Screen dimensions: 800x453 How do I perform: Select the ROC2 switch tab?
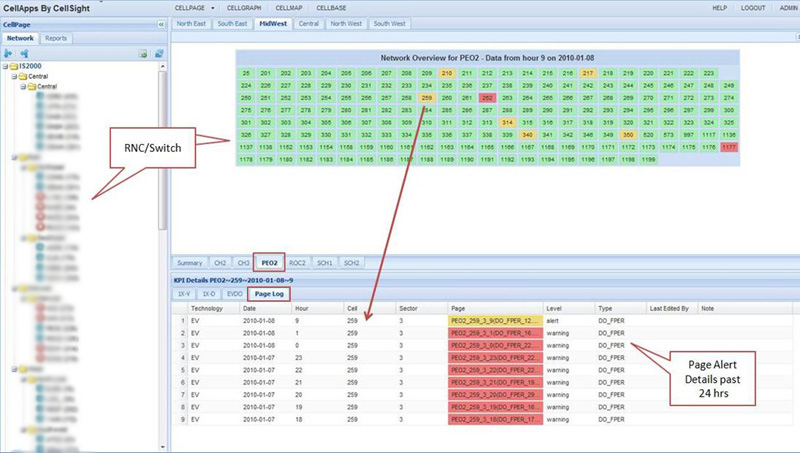297,262
